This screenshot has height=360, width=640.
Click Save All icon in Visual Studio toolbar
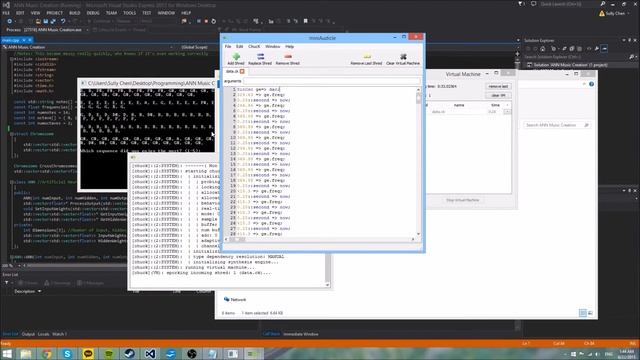point(53,21)
